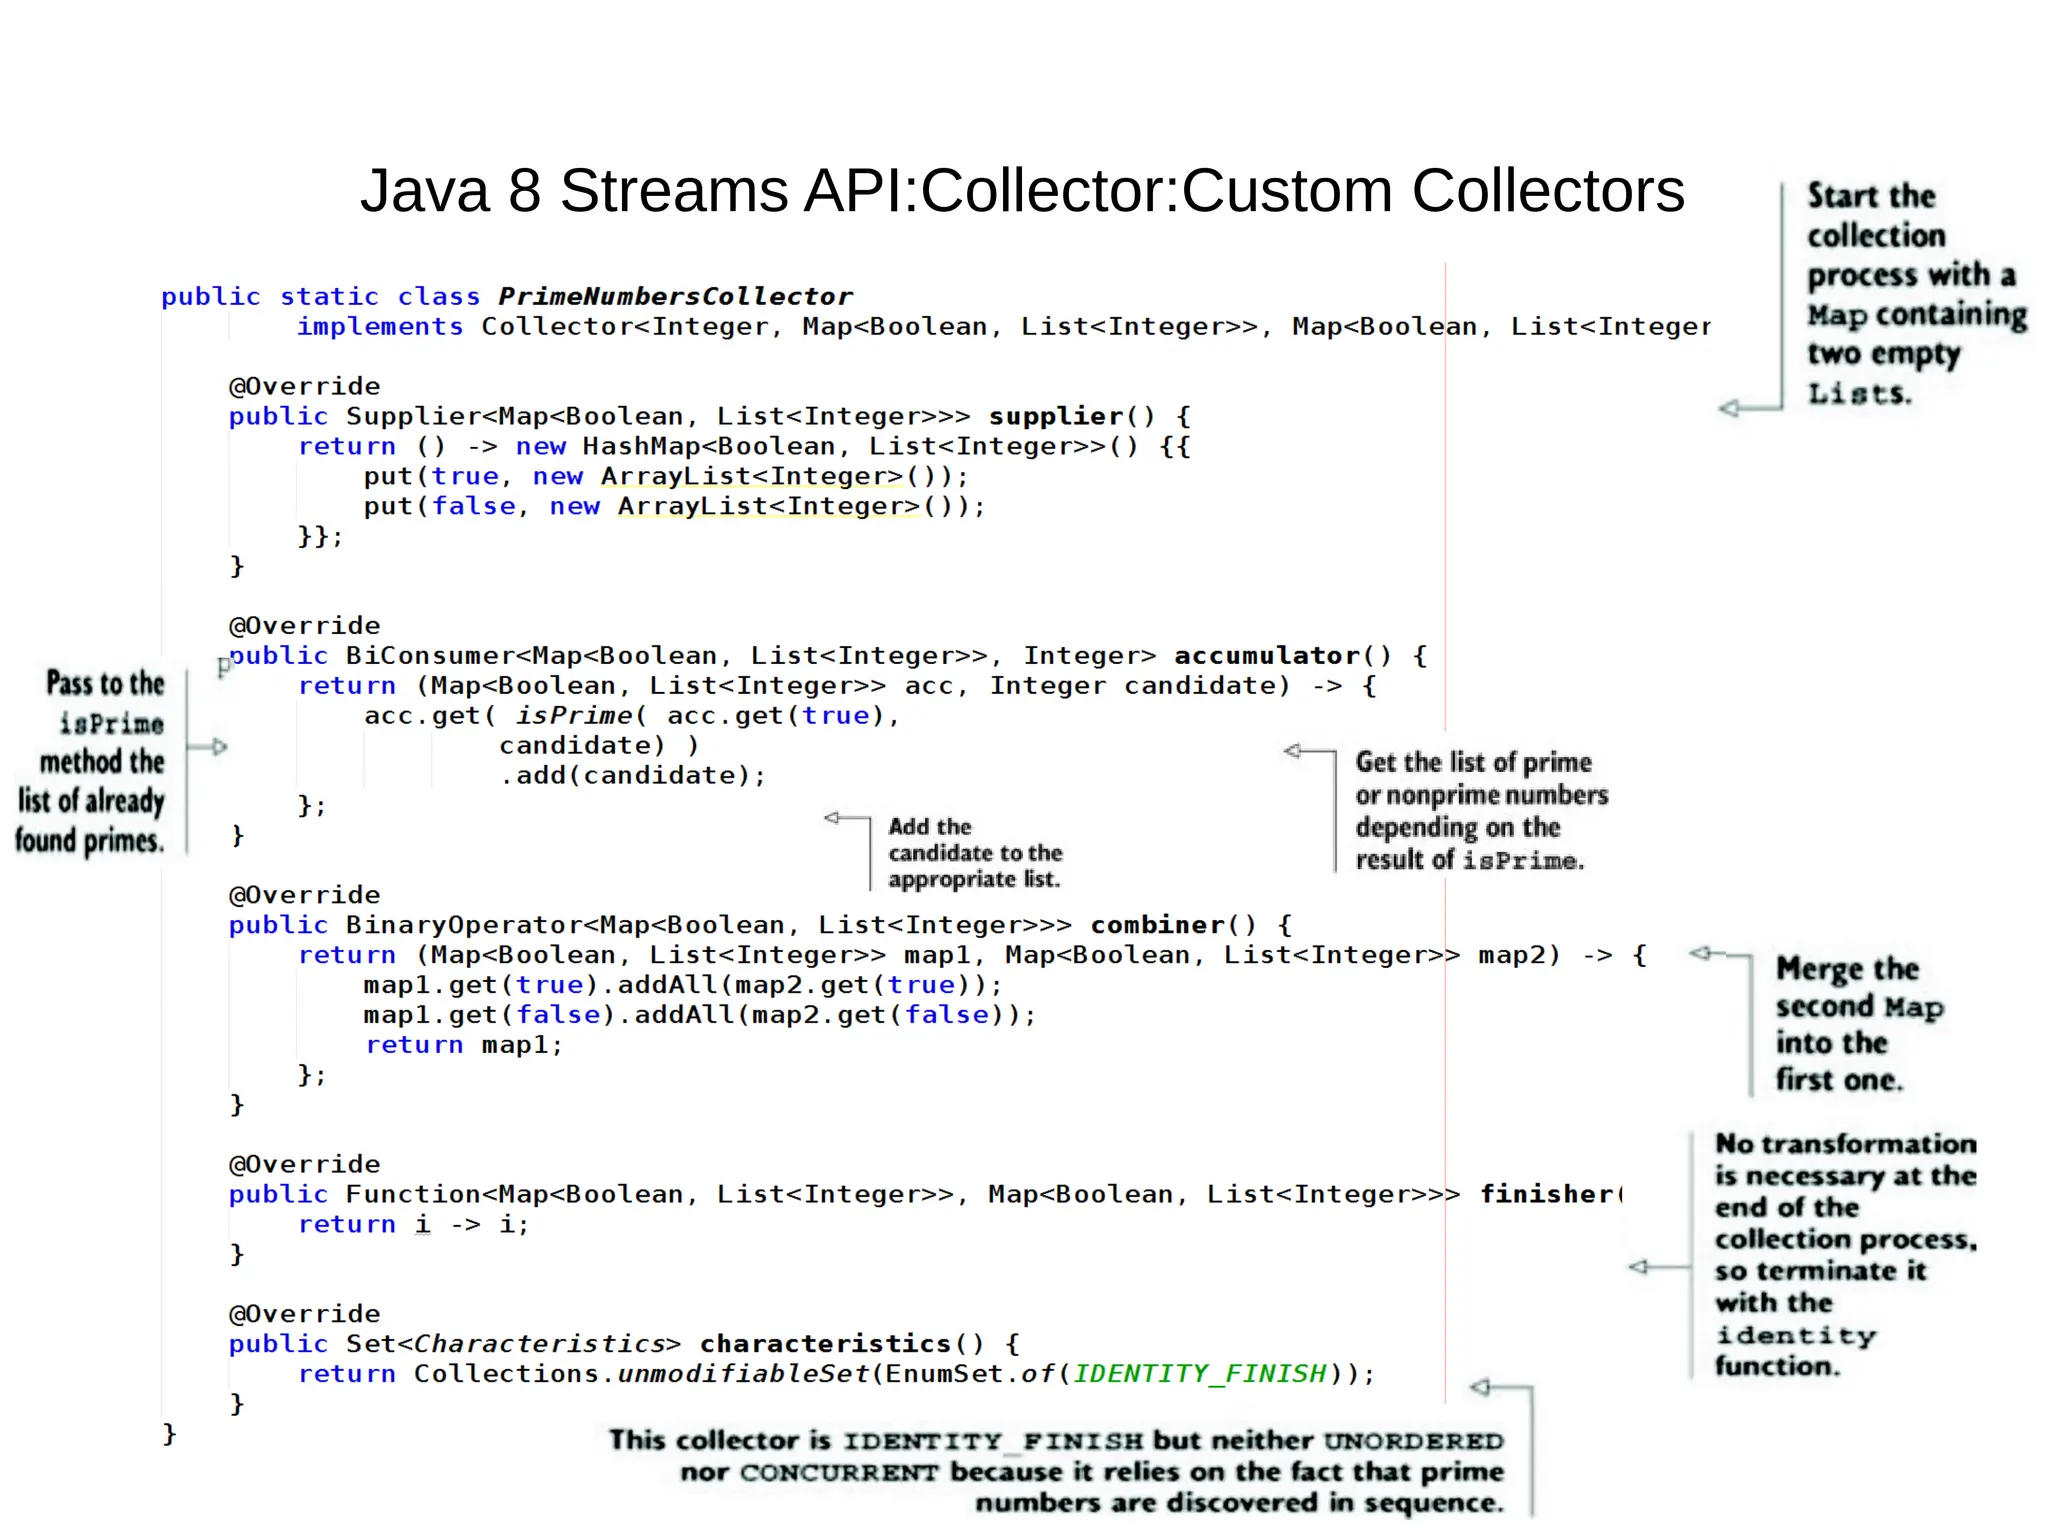Click the slide title 'Java 8 Streams API:Collector:Custom Collectors'
The image size is (2048, 1535).
pyautogui.click(x=1022, y=190)
